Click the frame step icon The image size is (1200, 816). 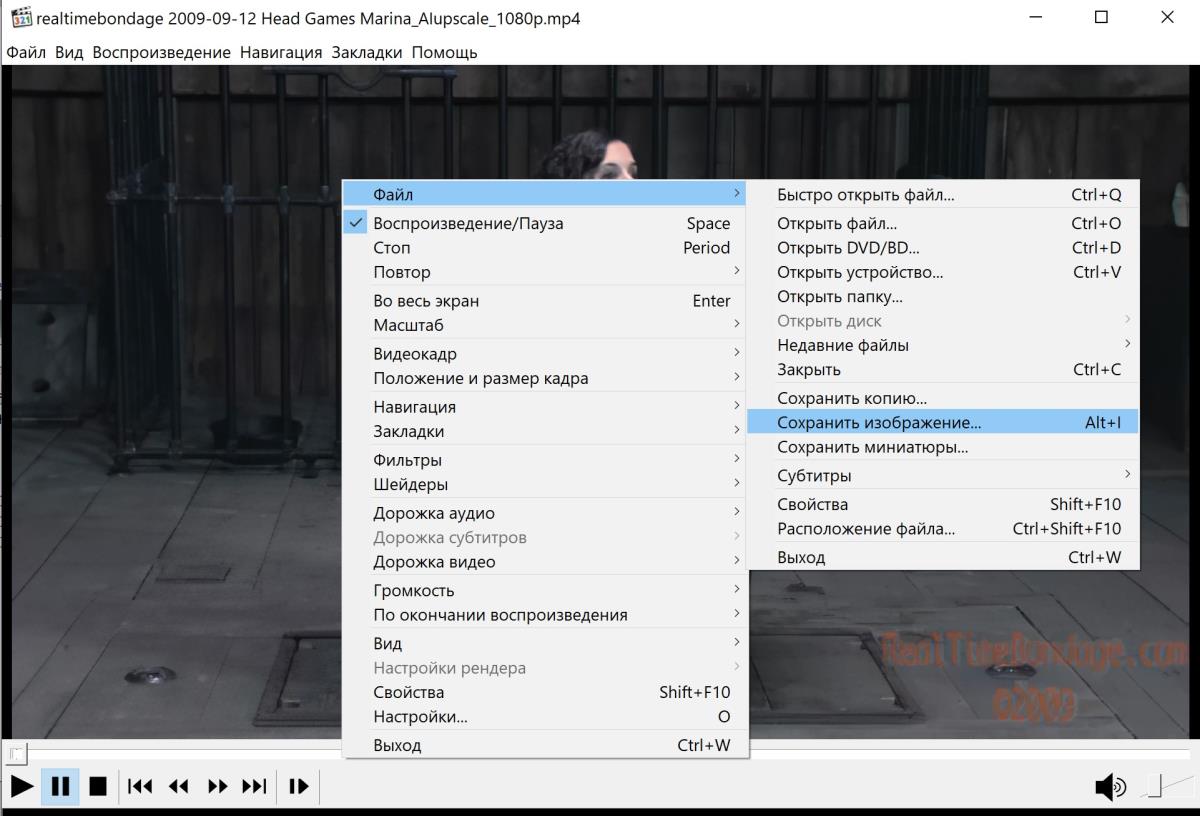pyautogui.click(x=298, y=786)
